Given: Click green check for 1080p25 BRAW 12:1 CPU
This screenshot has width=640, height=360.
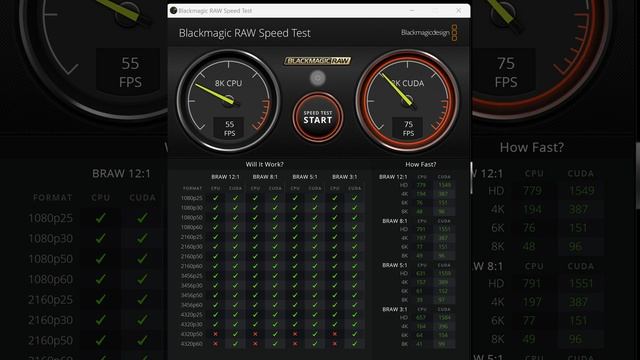Looking at the screenshot, I should click(216, 198).
